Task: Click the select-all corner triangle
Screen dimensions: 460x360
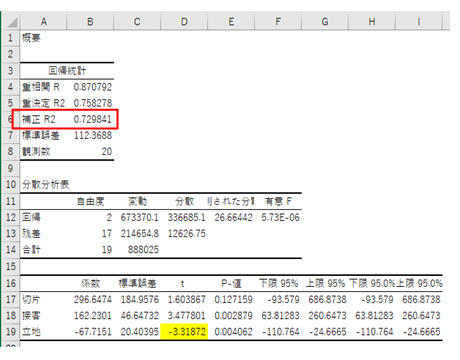Action: 12,22
